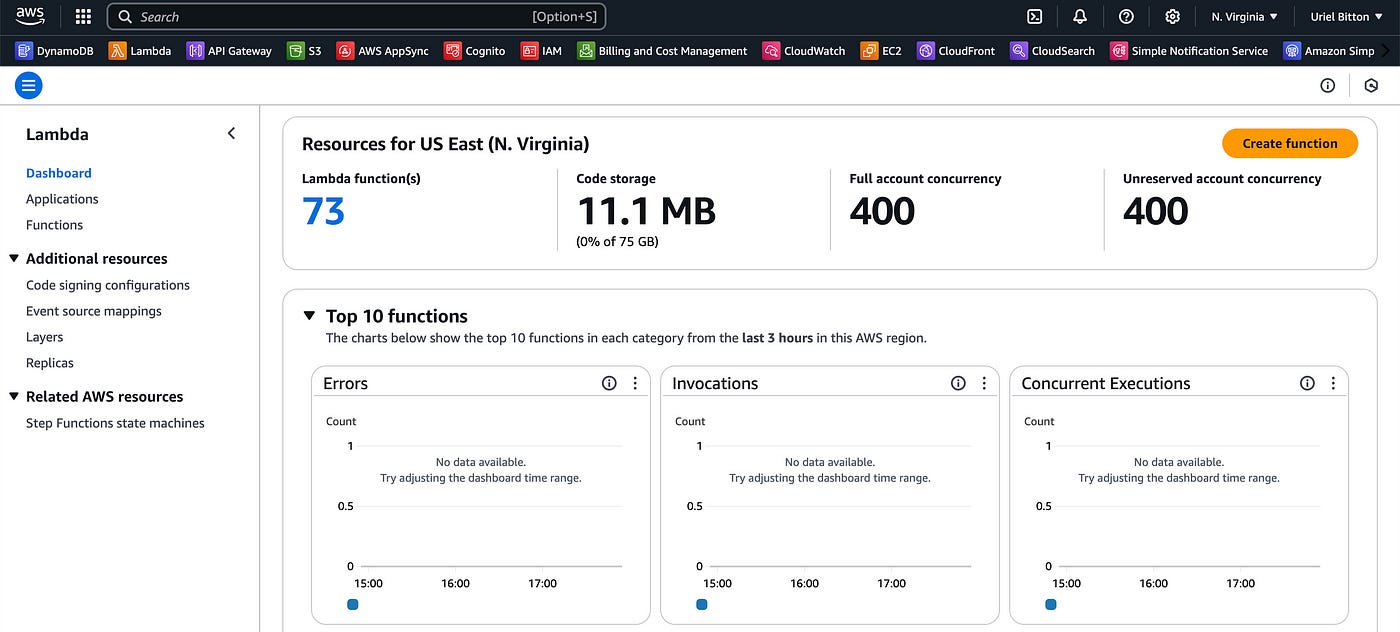The width and height of the screenshot is (1400, 632).
Task: Open the info panel icon near top right
Action: point(1328,86)
